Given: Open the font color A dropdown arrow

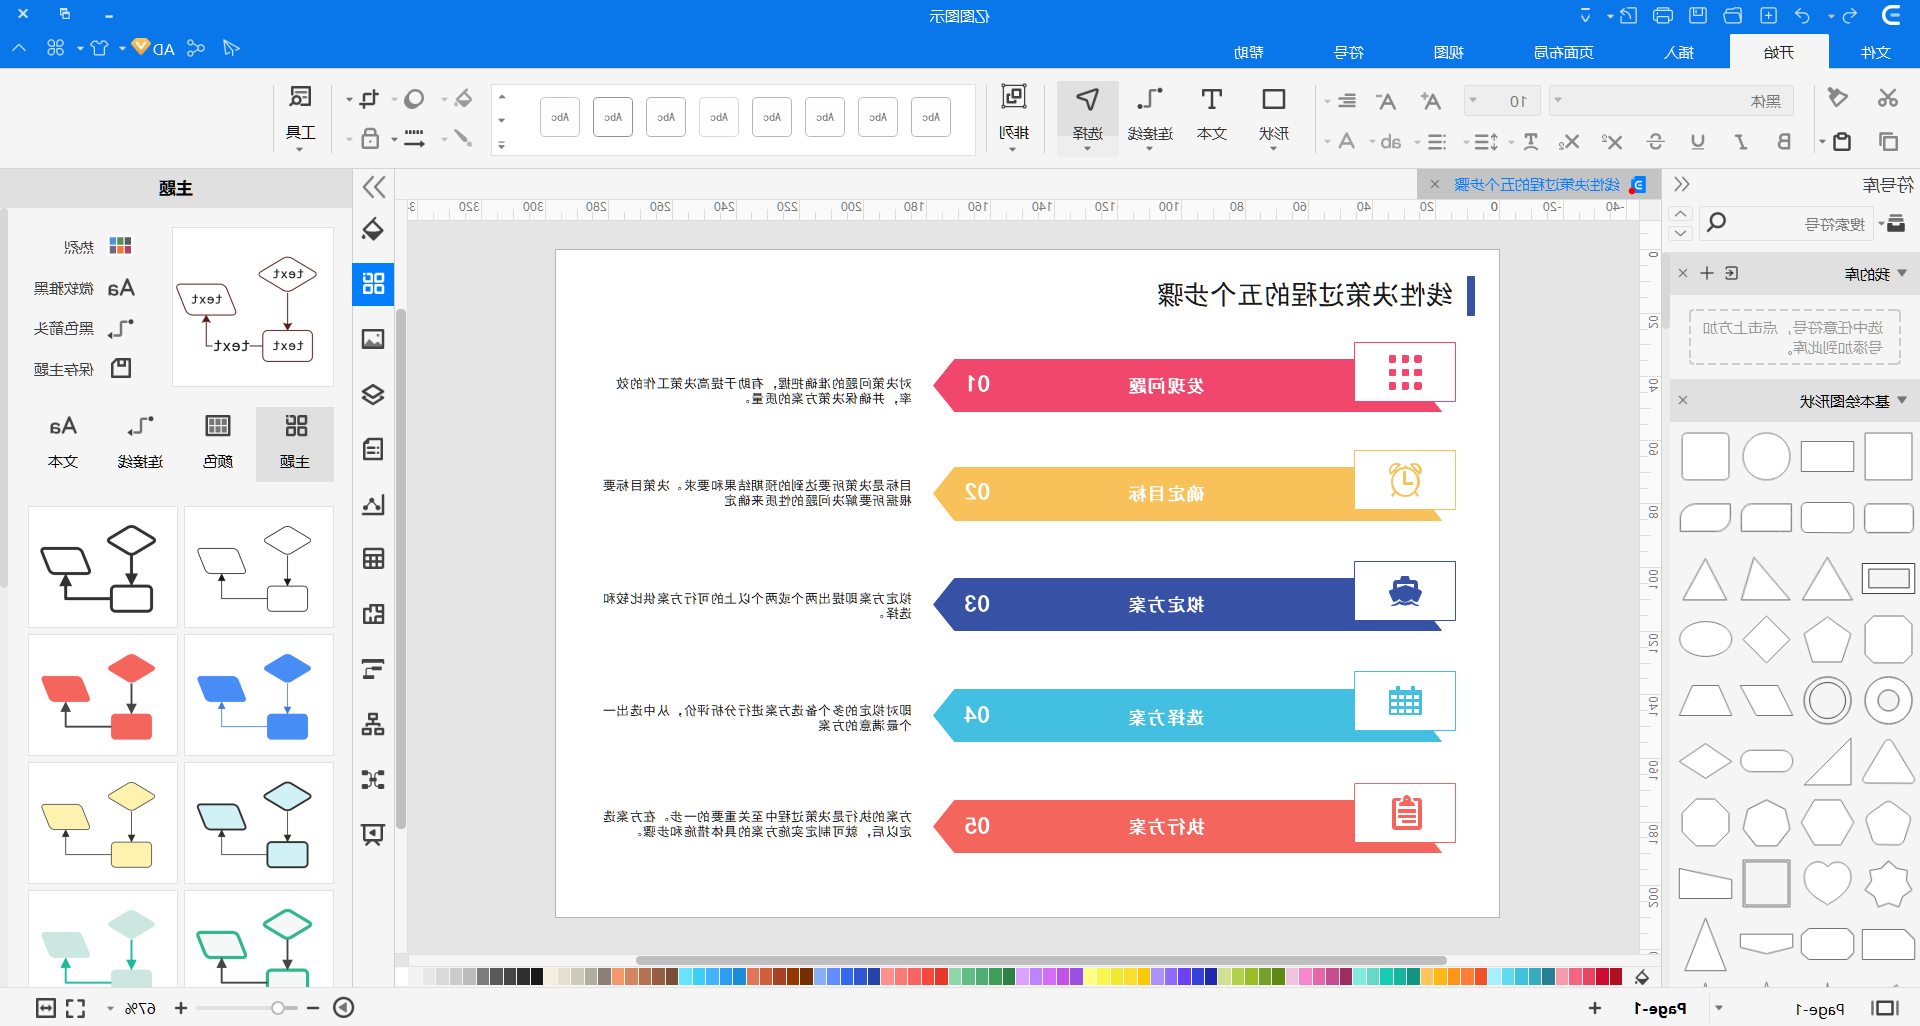Looking at the screenshot, I should tap(1327, 142).
